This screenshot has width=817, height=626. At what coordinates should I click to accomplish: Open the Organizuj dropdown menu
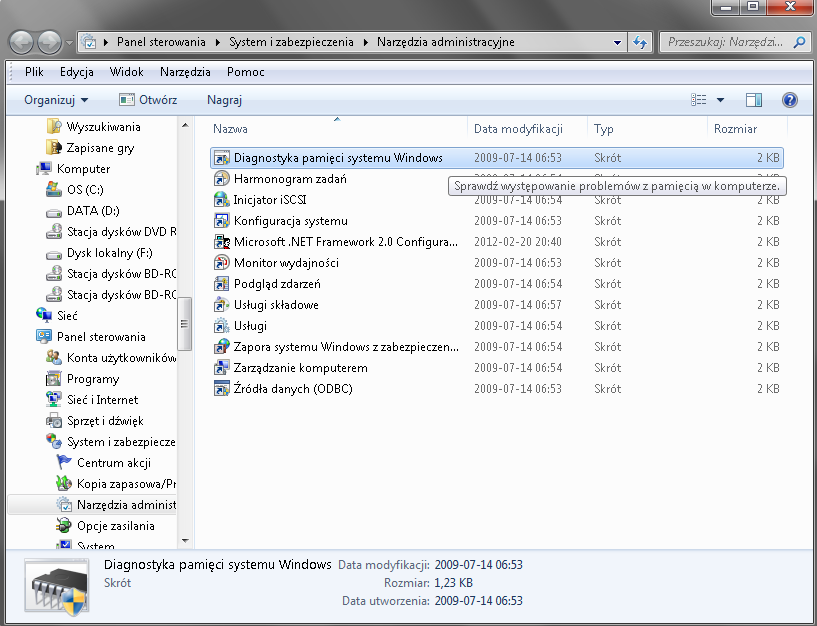pos(56,100)
